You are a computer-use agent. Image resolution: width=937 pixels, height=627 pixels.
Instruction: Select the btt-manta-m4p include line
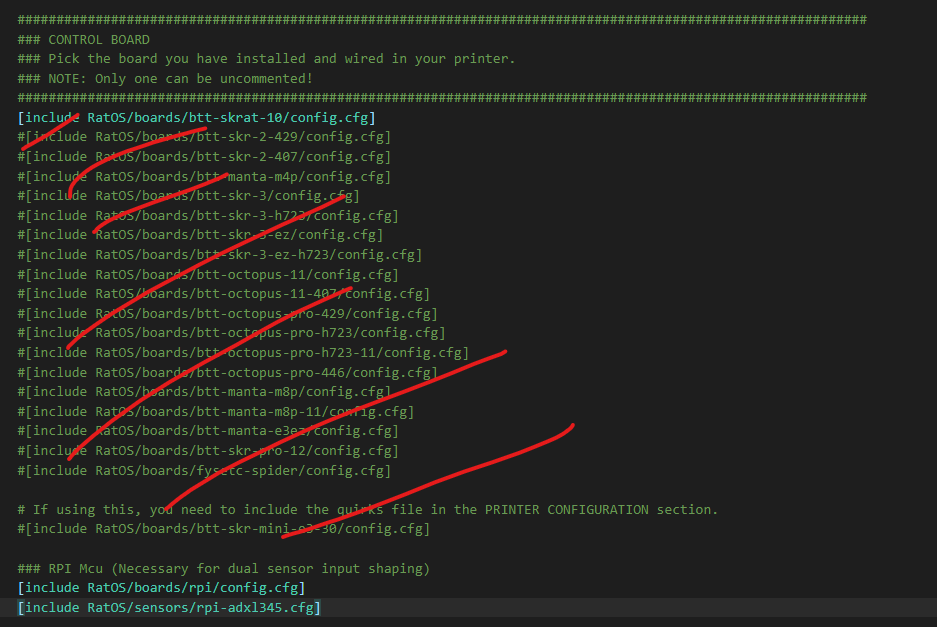pos(204,176)
